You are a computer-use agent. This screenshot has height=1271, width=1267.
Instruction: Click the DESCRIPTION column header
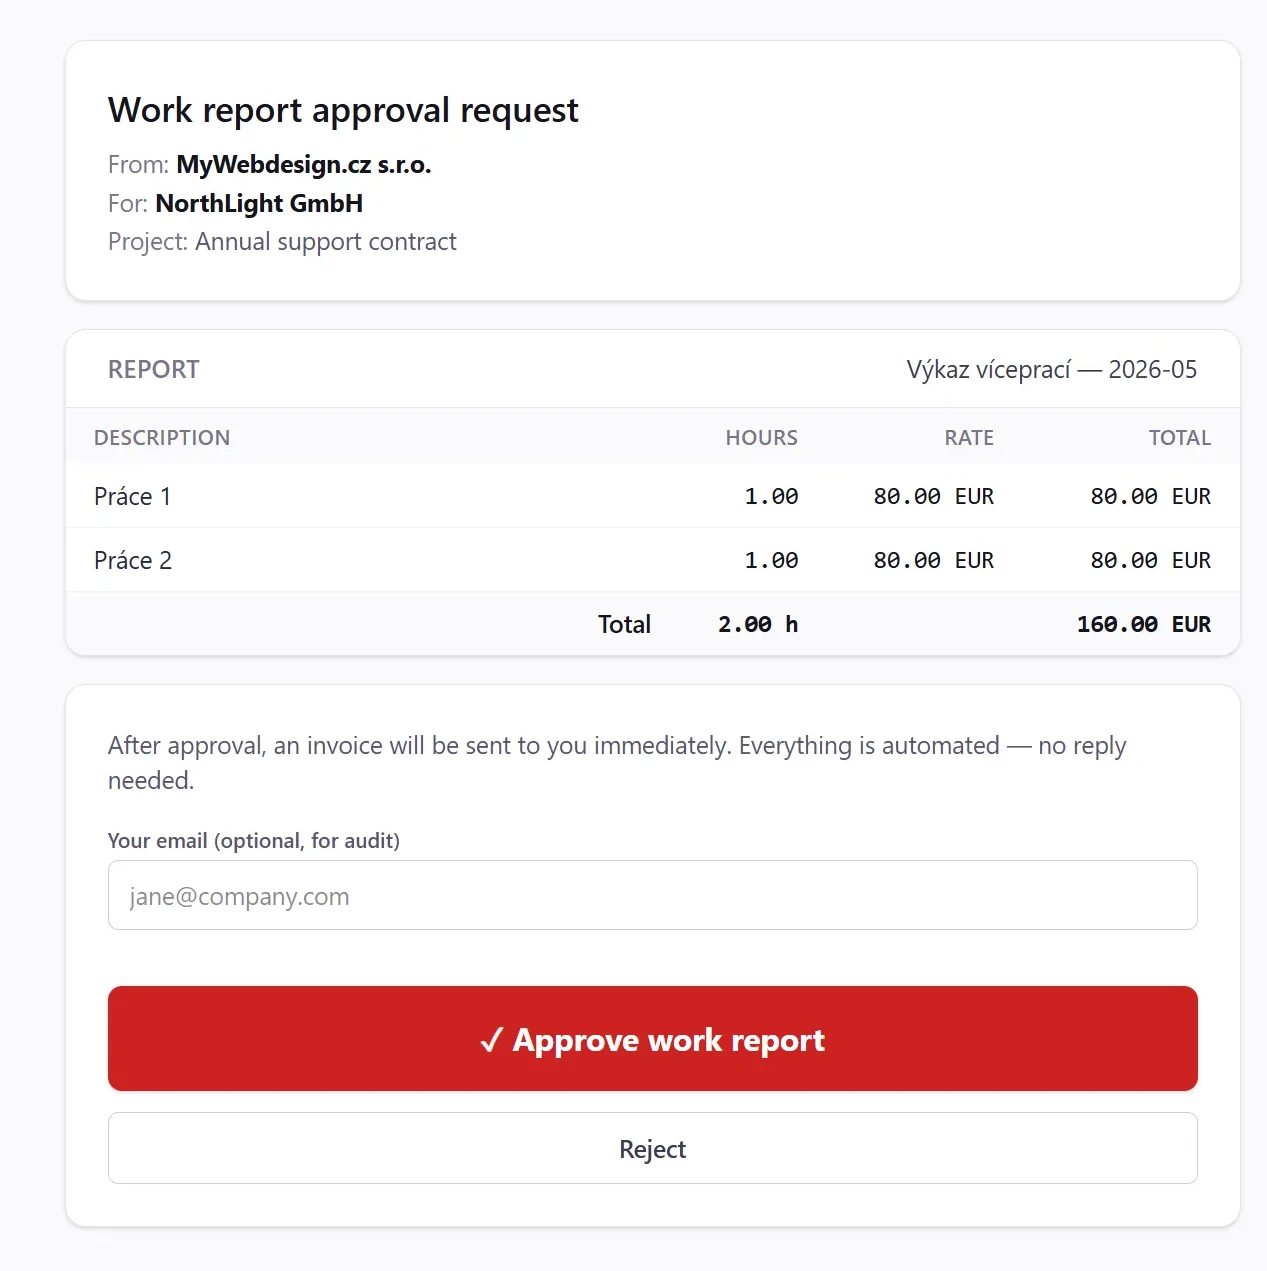coord(162,437)
